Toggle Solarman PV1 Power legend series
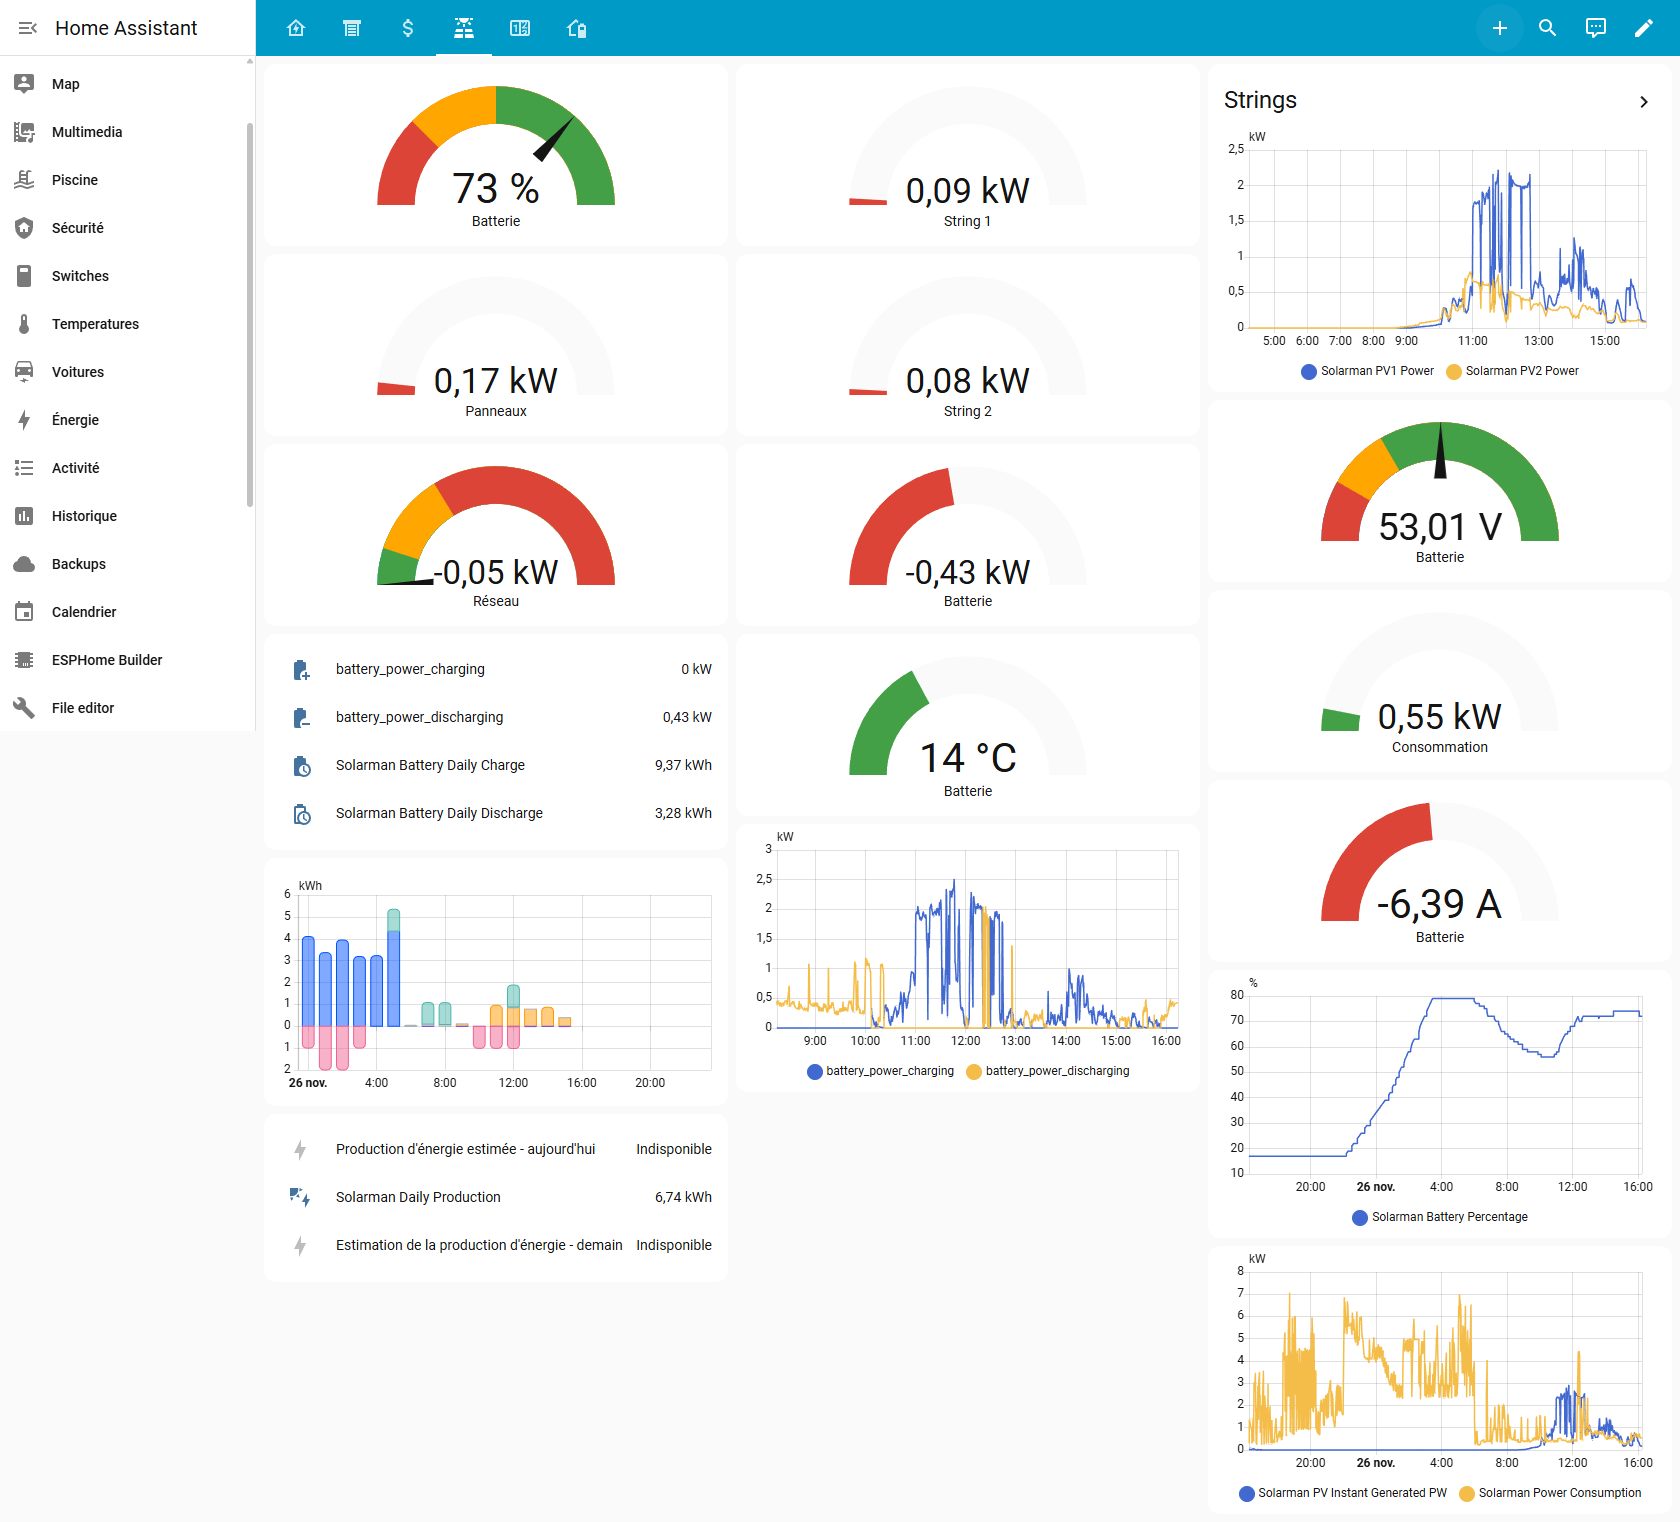 point(1366,371)
